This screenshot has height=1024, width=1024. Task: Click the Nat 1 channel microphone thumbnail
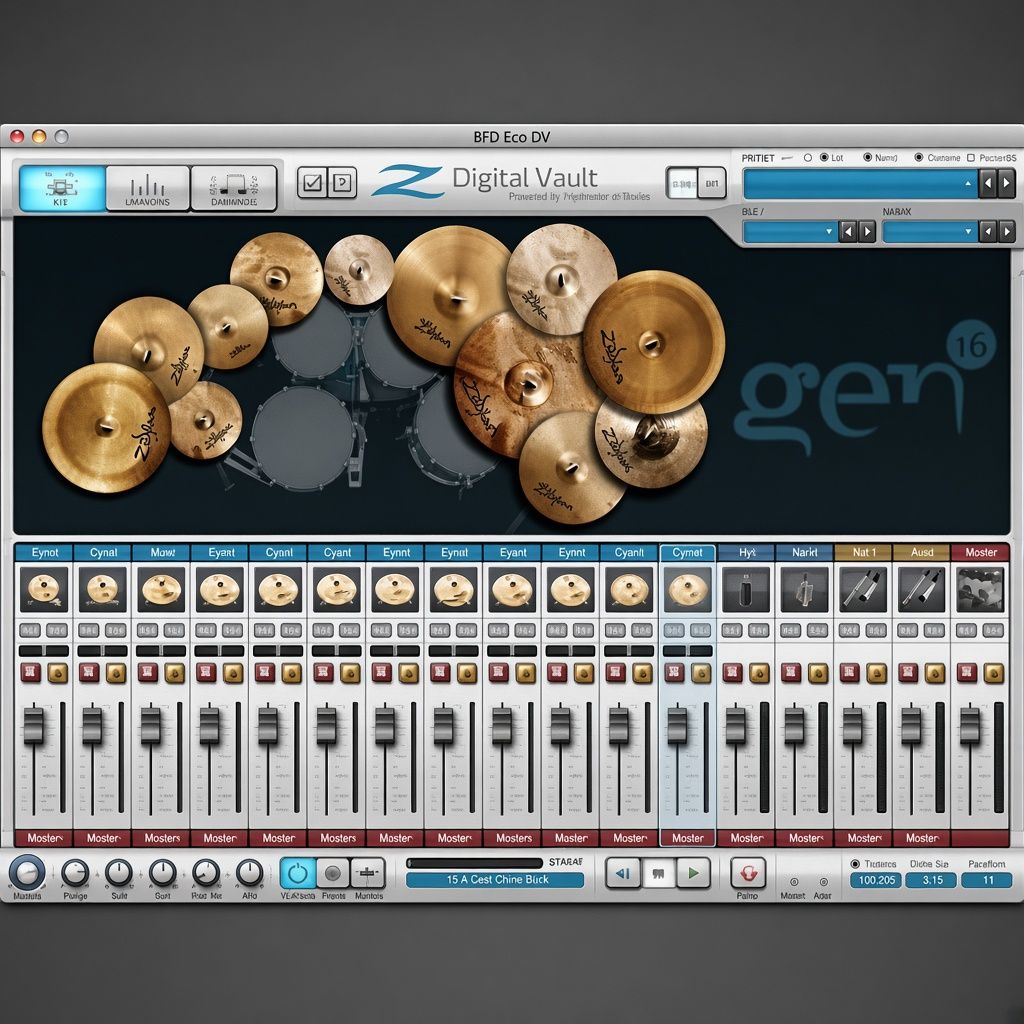click(863, 589)
